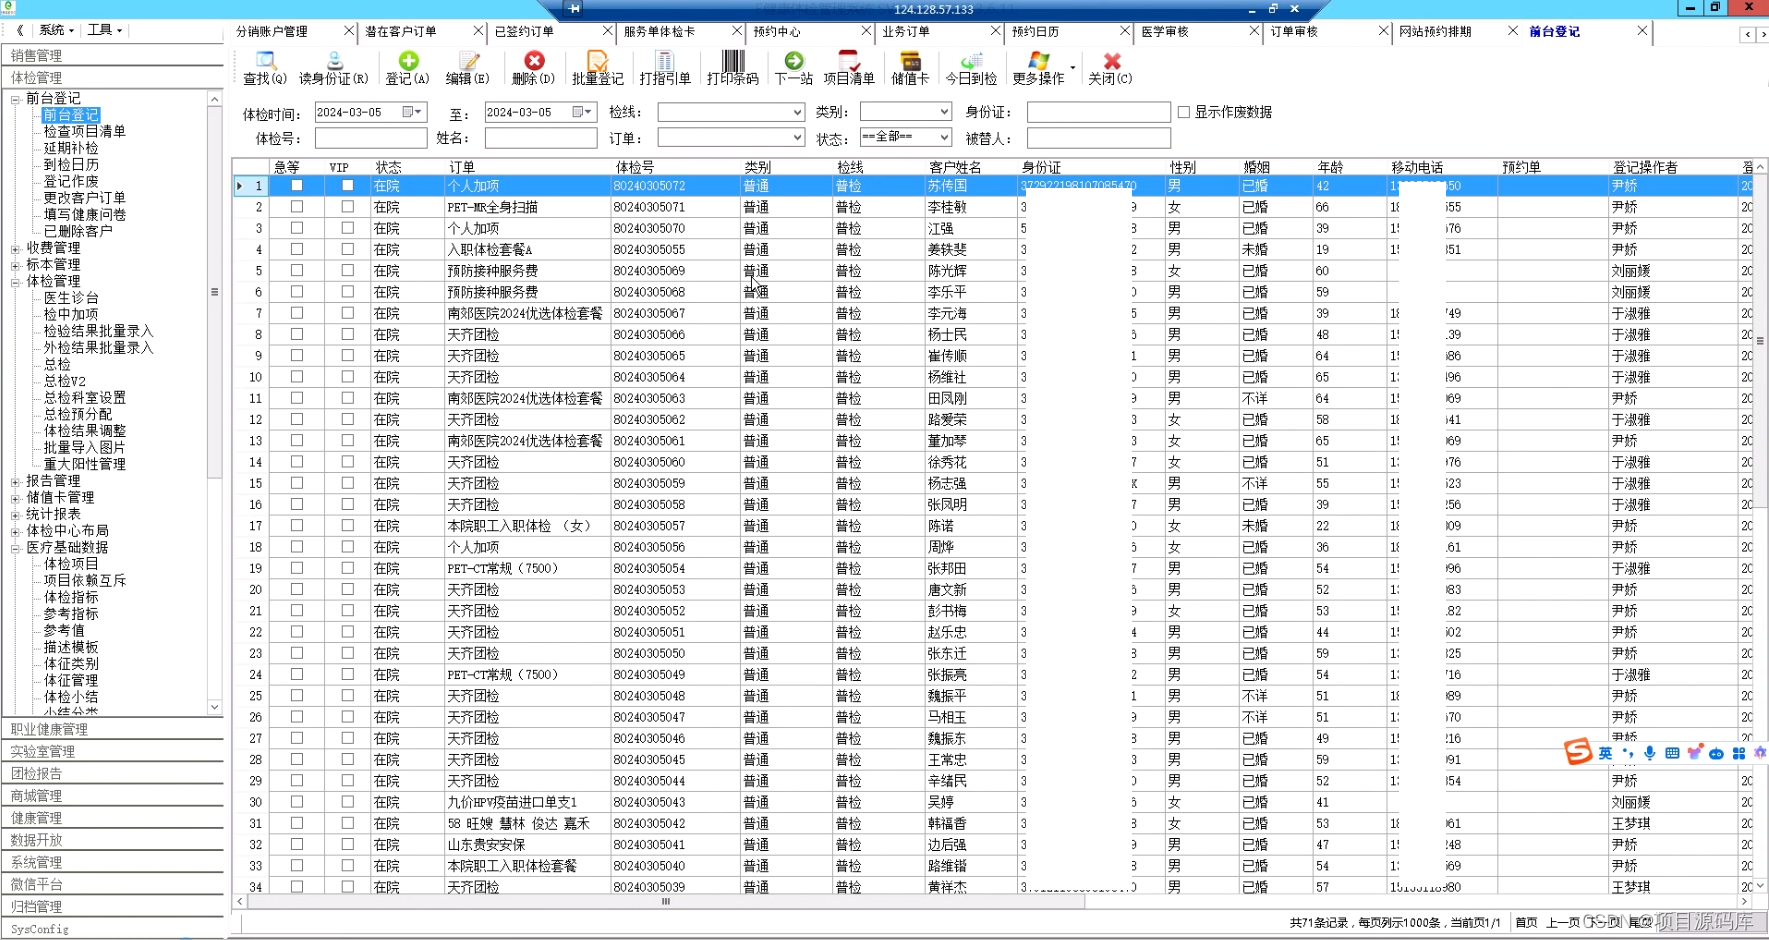Go to 首页 first page link
Screen dimensions: 1769x940
point(1526,922)
